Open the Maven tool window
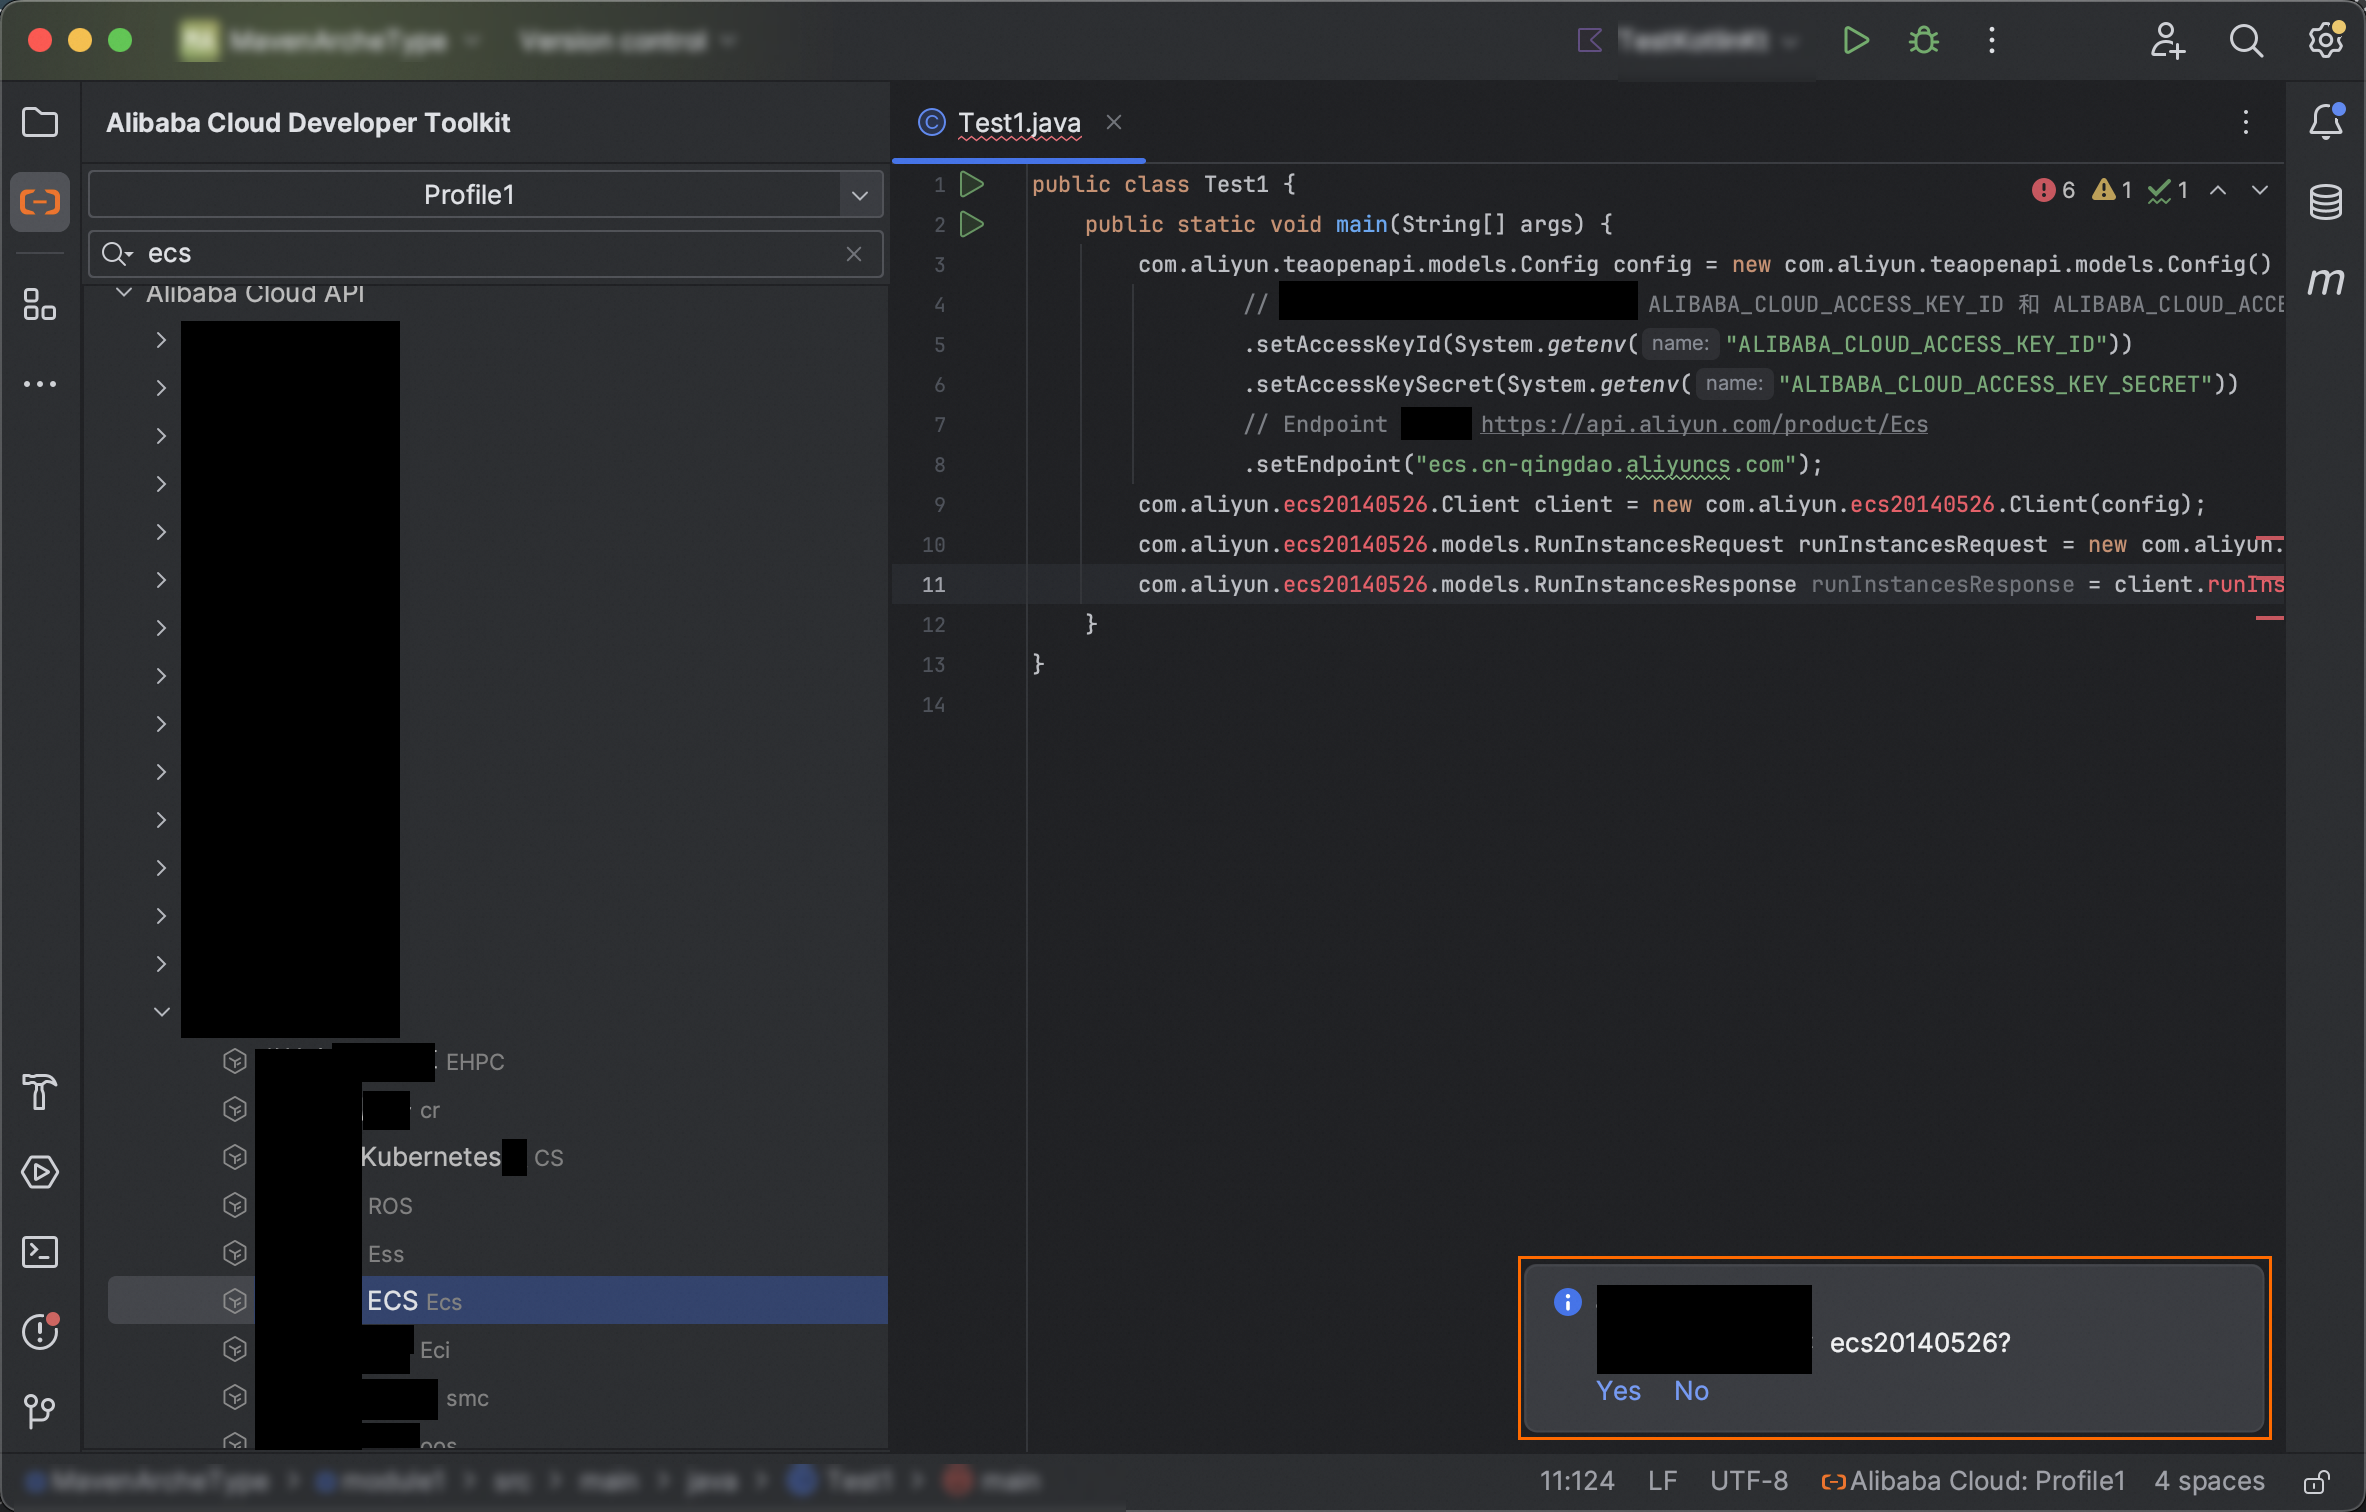The image size is (2366, 1512). 2326,281
